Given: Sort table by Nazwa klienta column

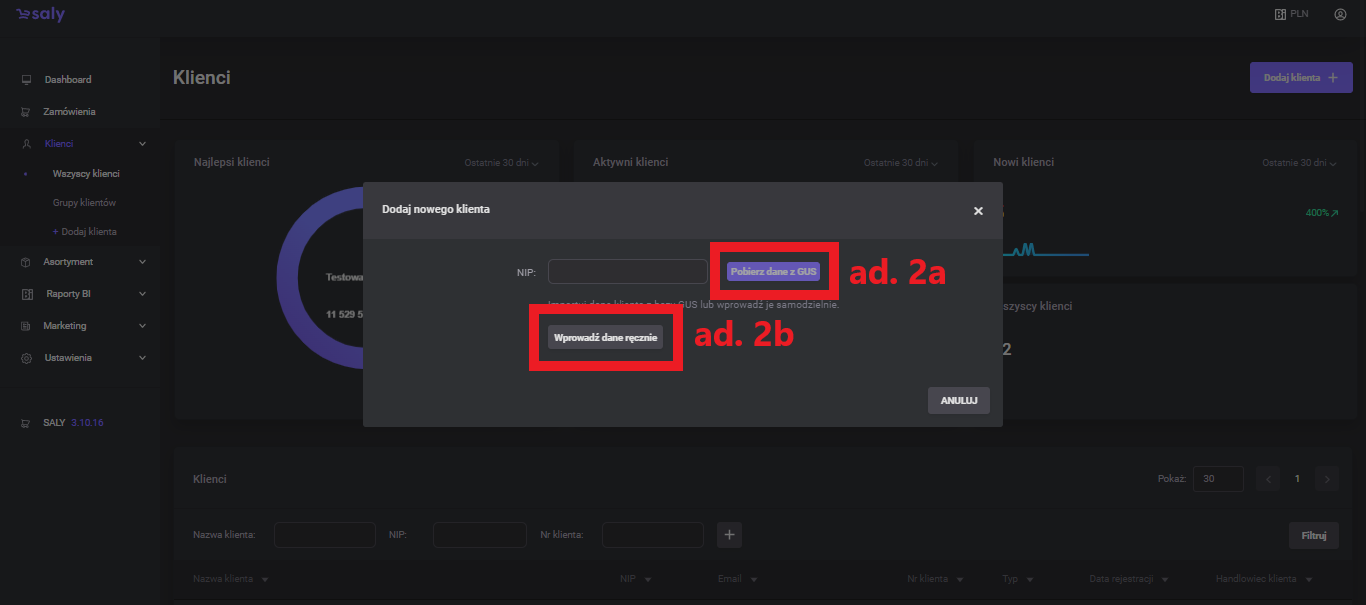Looking at the screenshot, I should [x=231, y=579].
